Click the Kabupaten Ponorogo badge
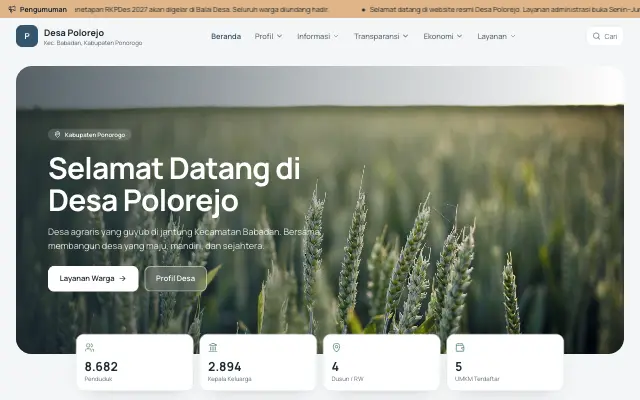The width and height of the screenshot is (640, 400). tap(89, 135)
